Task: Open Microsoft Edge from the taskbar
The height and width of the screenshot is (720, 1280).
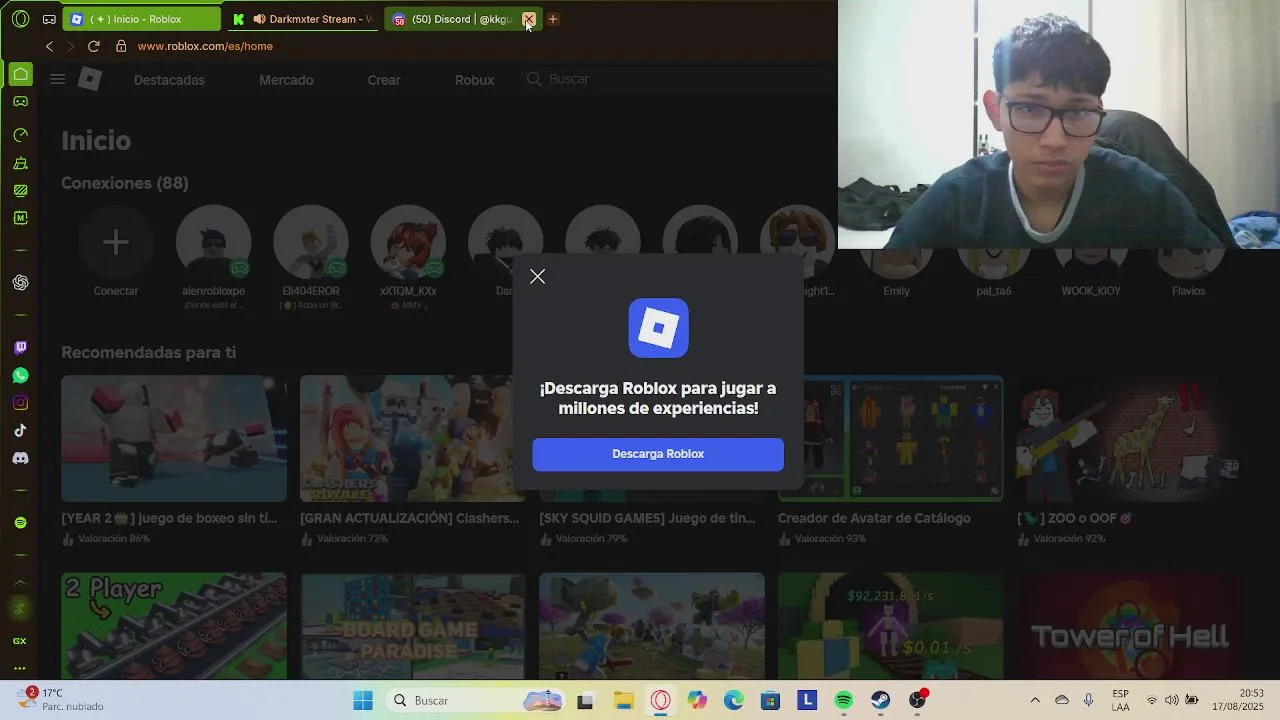Action: 733,701
